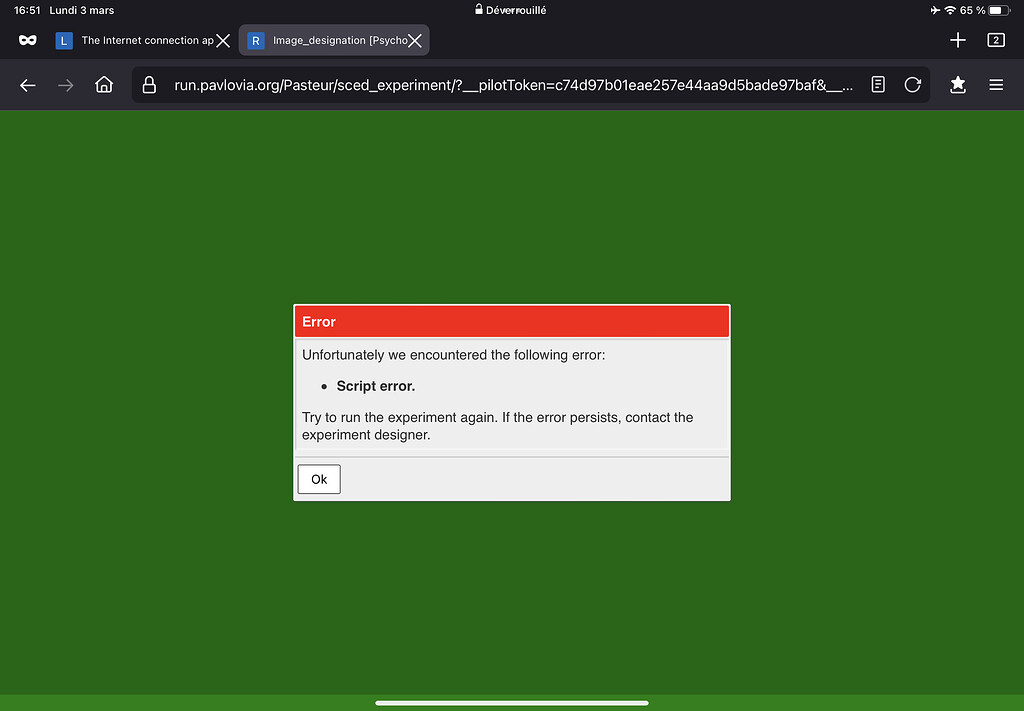1024x711 pixels.
Task: Close the "Image_designation" tab
Action: tap(415, 40)
